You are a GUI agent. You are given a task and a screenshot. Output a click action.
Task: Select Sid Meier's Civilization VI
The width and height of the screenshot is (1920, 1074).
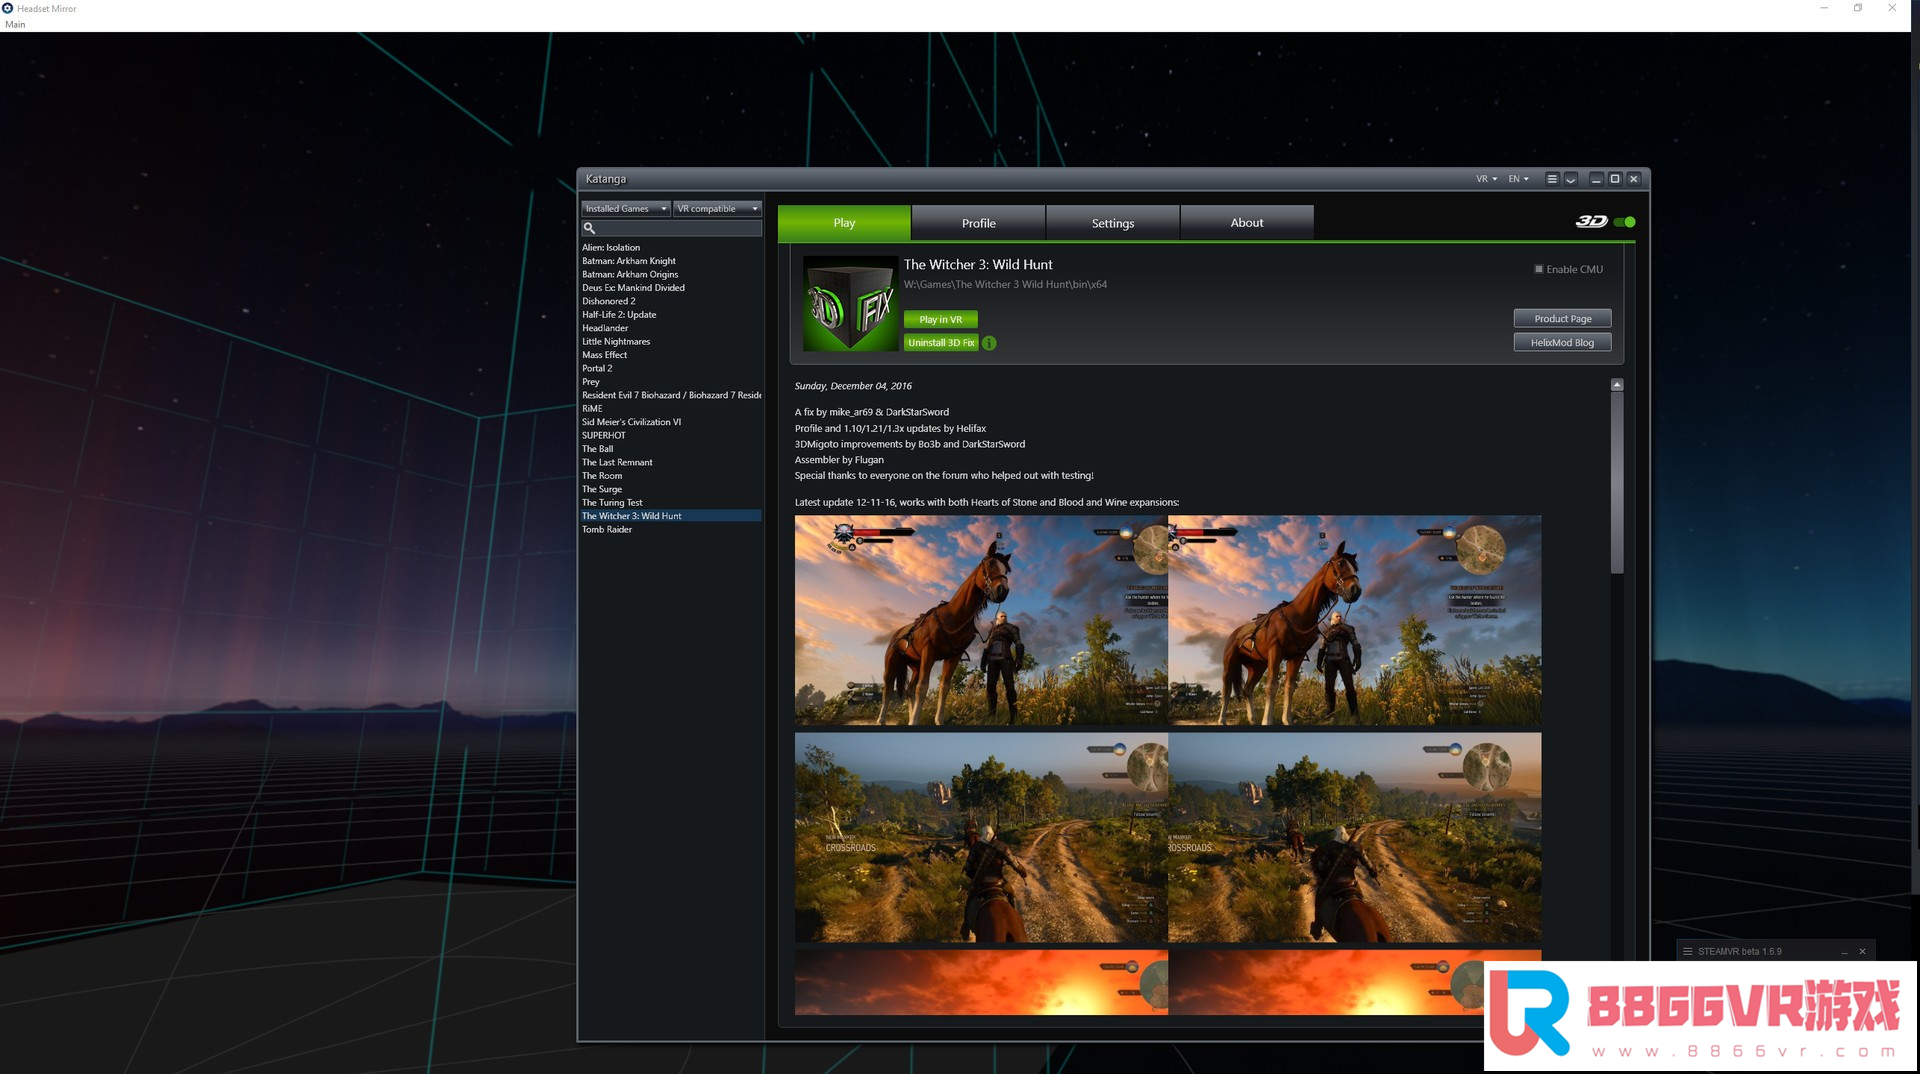pos(671,422)
